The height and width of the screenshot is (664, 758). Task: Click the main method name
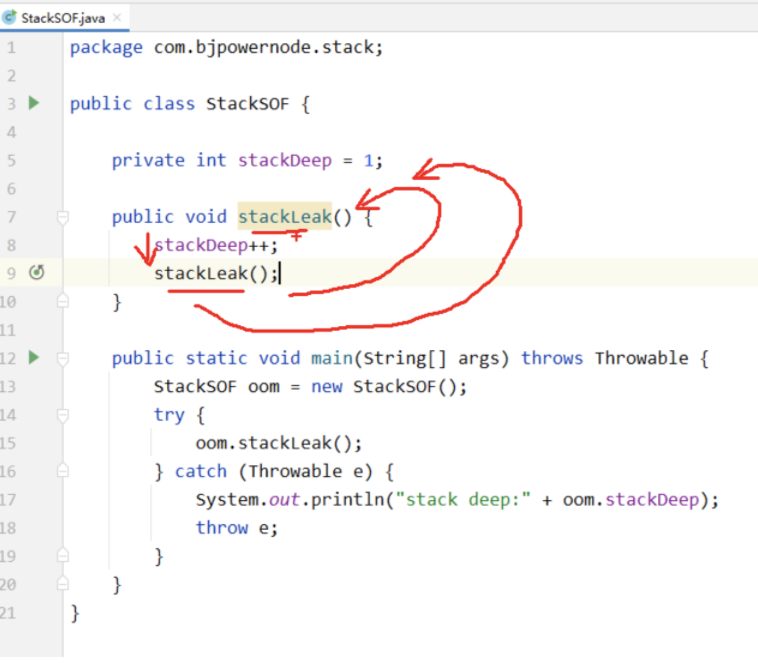click(332, 358)
